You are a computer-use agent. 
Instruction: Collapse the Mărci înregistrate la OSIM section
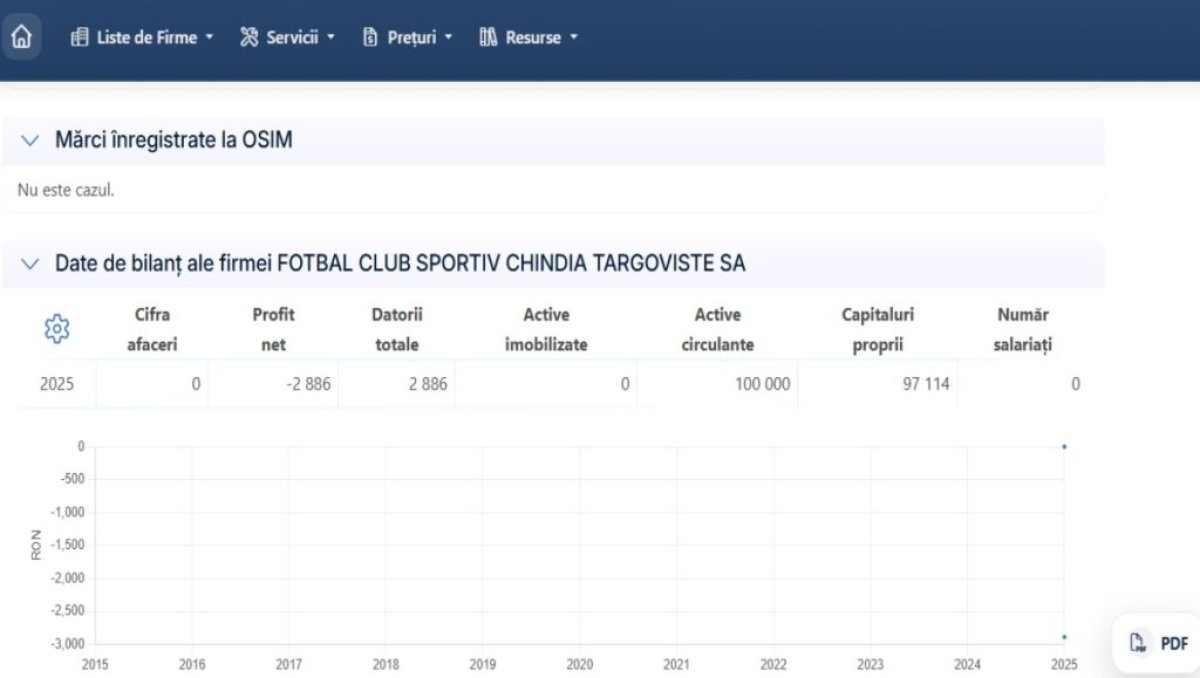pyautogui.click(x=30, y=141)
